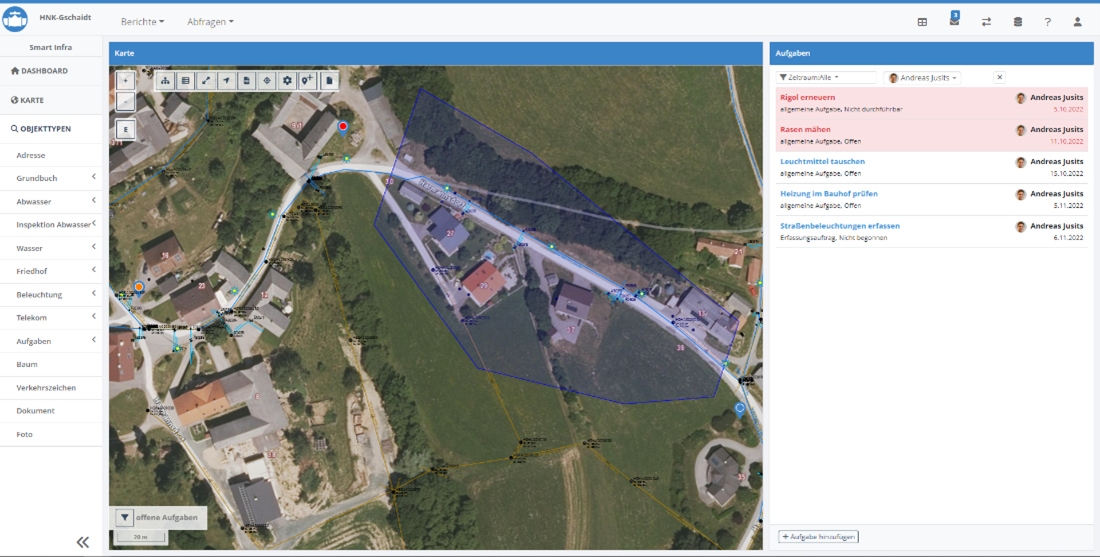Image resolution: width=1100 pixels, height=557 pixels.
Task: Select the crosshair target tool on the map
Action: 267,81
